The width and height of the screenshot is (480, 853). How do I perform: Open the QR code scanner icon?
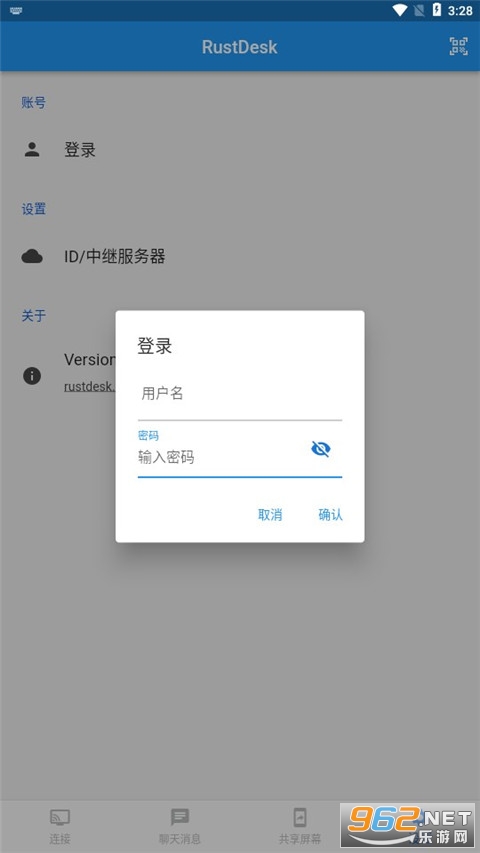point(458,46)
